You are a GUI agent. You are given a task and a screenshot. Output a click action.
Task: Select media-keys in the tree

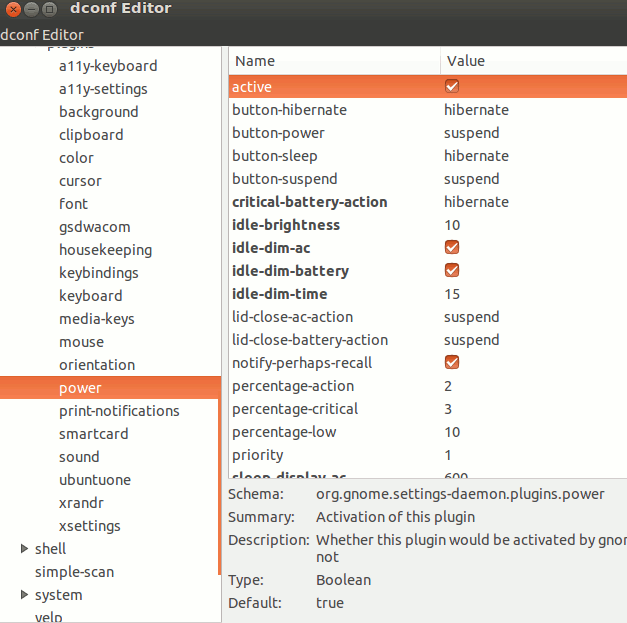[x=97, y=319]
